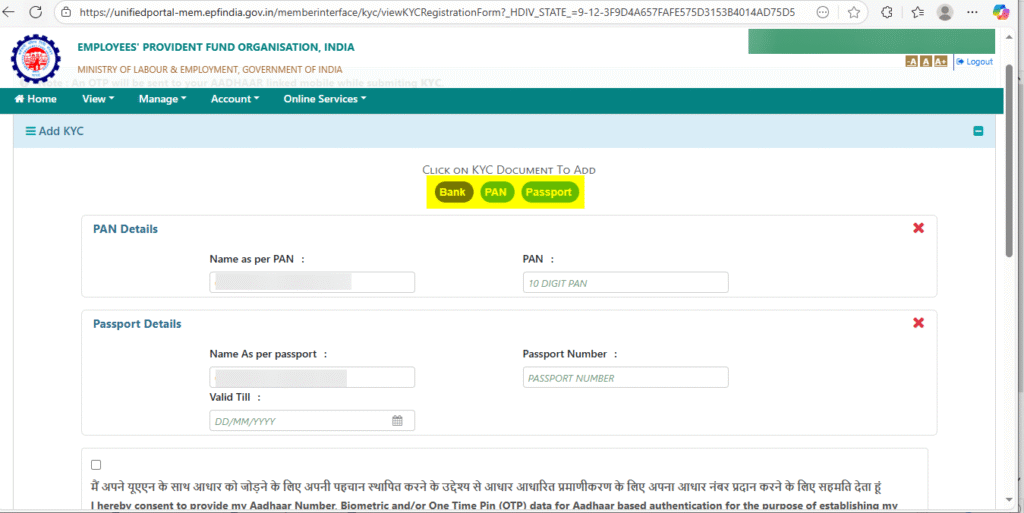This screenshot has height=513, width=1024.
Task: Log out via Logout link
Action: click(x=974, y=61)
